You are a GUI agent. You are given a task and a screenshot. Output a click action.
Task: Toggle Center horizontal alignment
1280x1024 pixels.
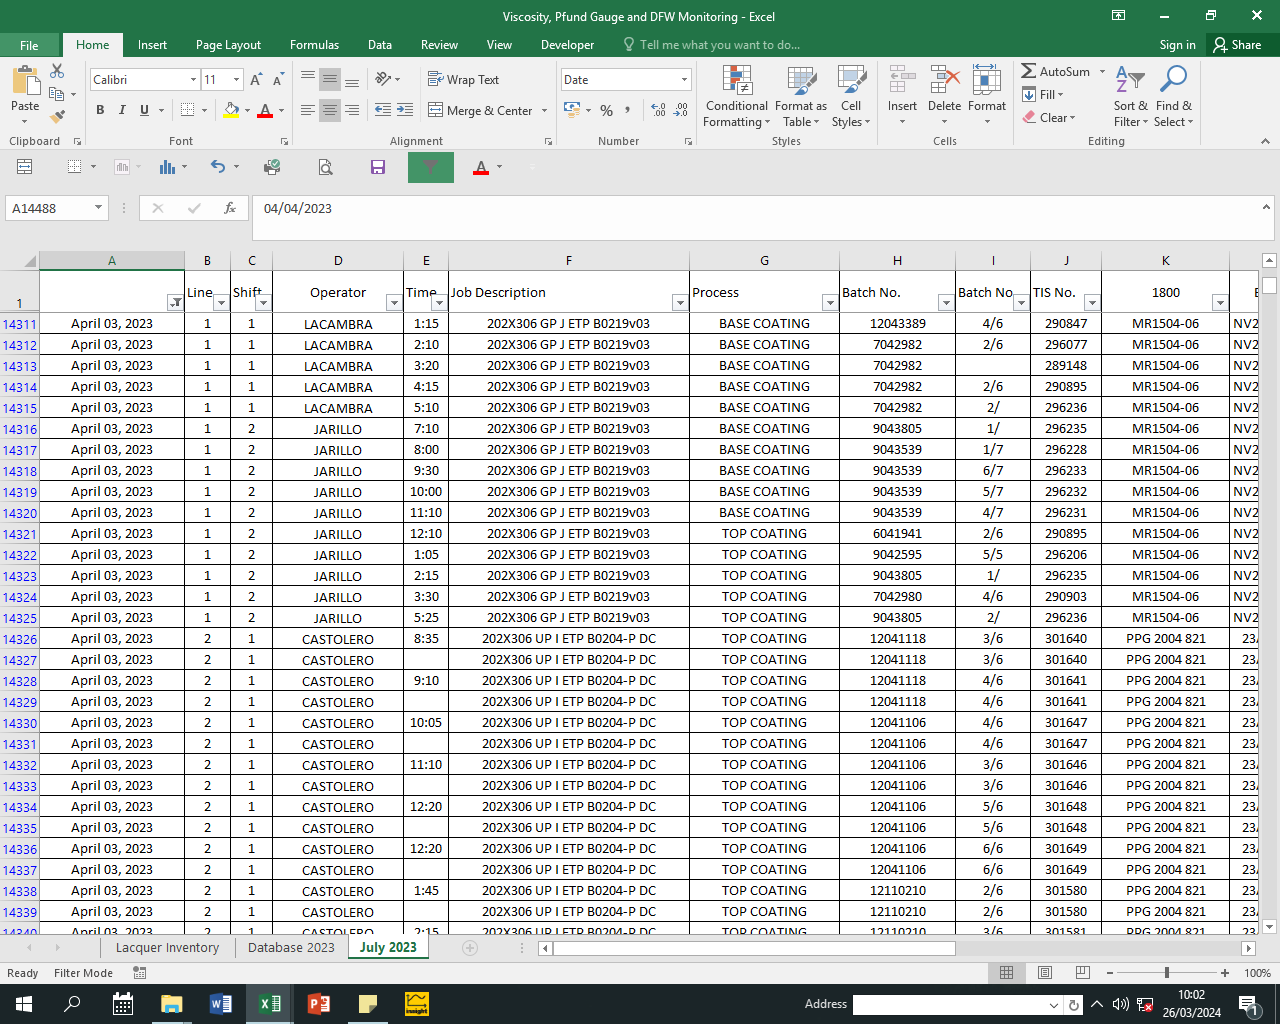click(330, 110)
